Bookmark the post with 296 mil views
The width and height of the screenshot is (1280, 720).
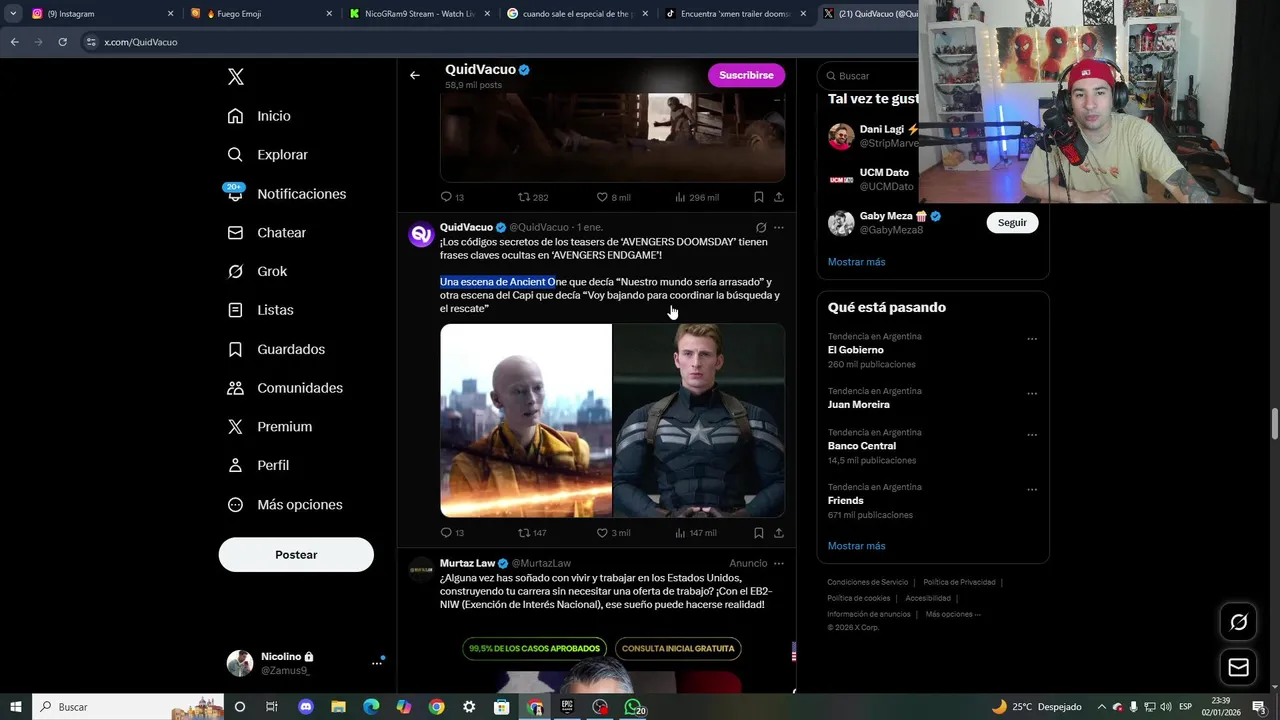758,197
